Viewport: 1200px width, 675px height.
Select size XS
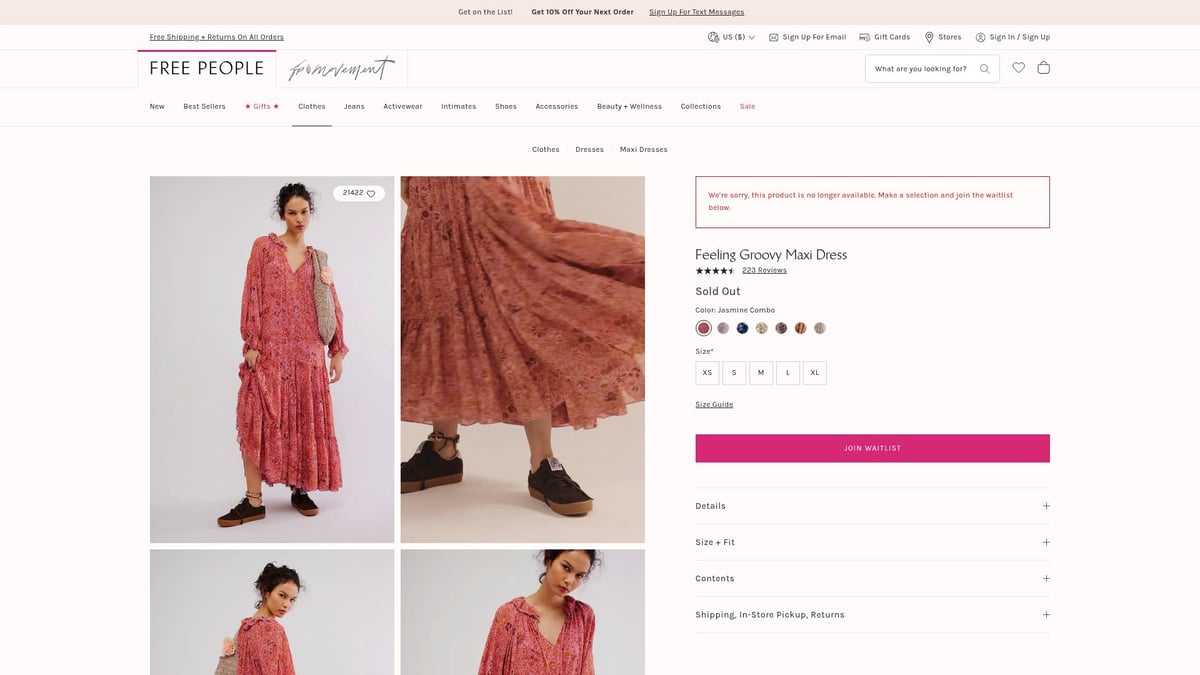(707, 373)
